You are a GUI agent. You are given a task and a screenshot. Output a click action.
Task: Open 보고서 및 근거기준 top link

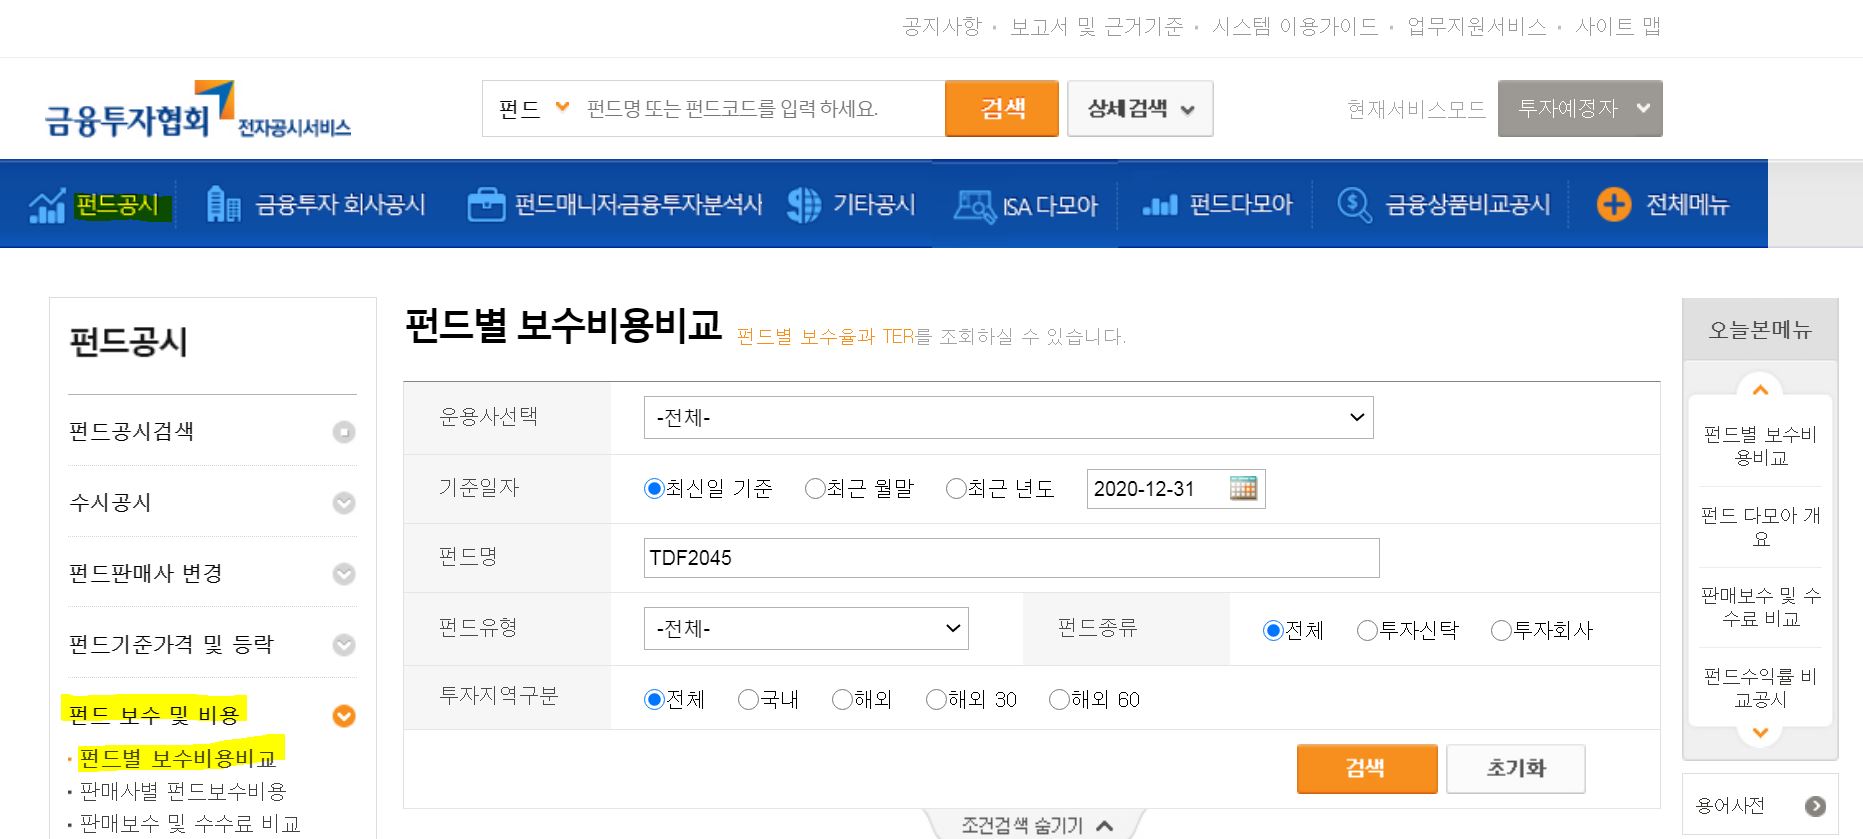point(1096,27)
